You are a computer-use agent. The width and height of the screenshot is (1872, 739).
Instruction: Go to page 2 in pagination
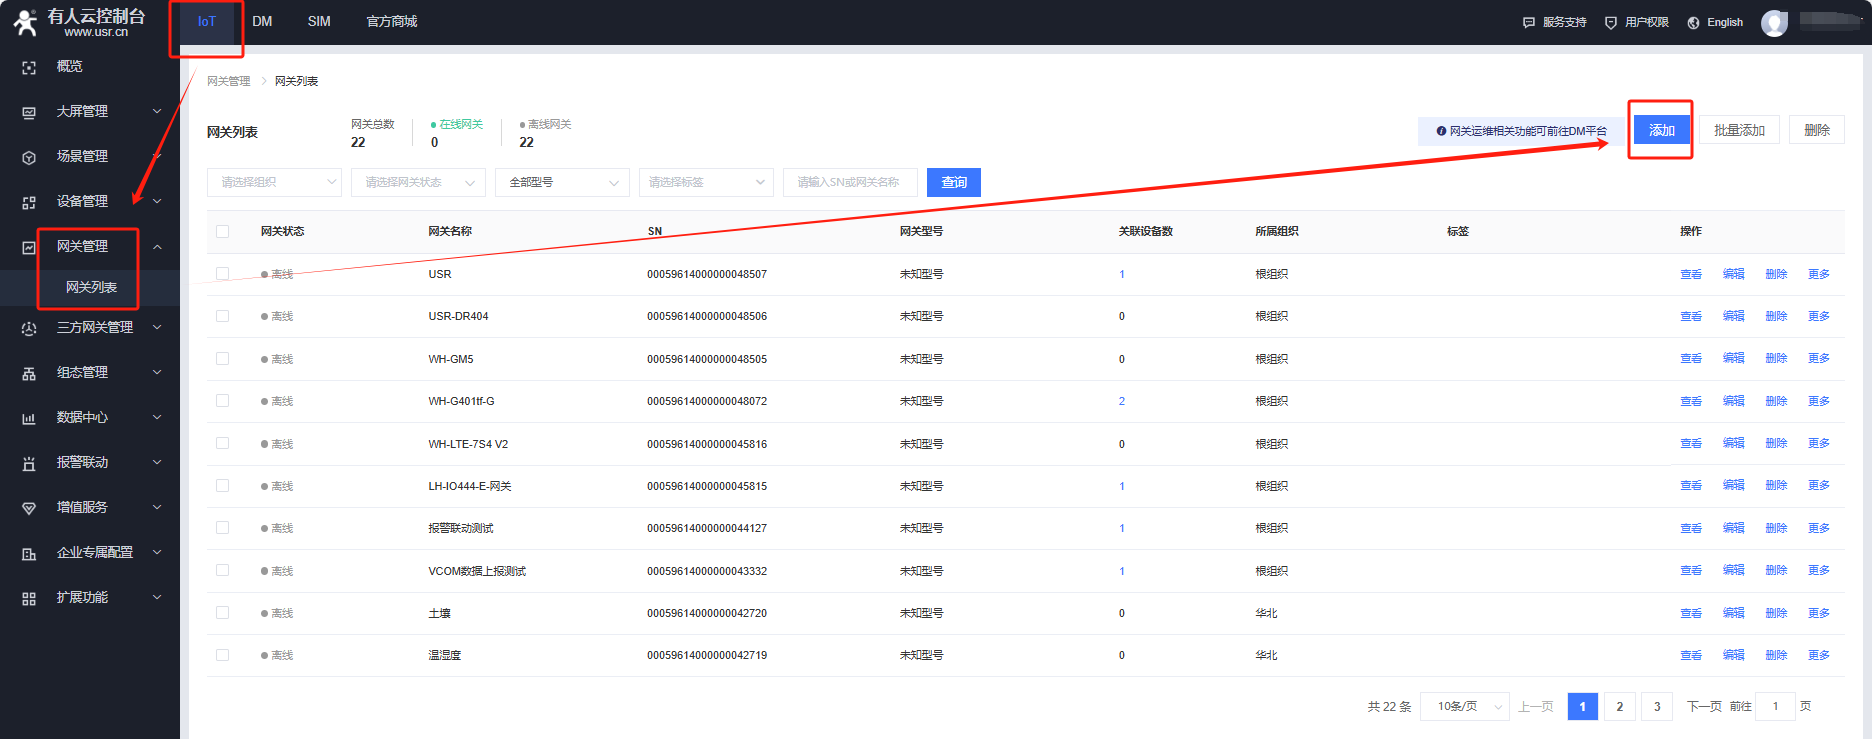point(1619,706)
